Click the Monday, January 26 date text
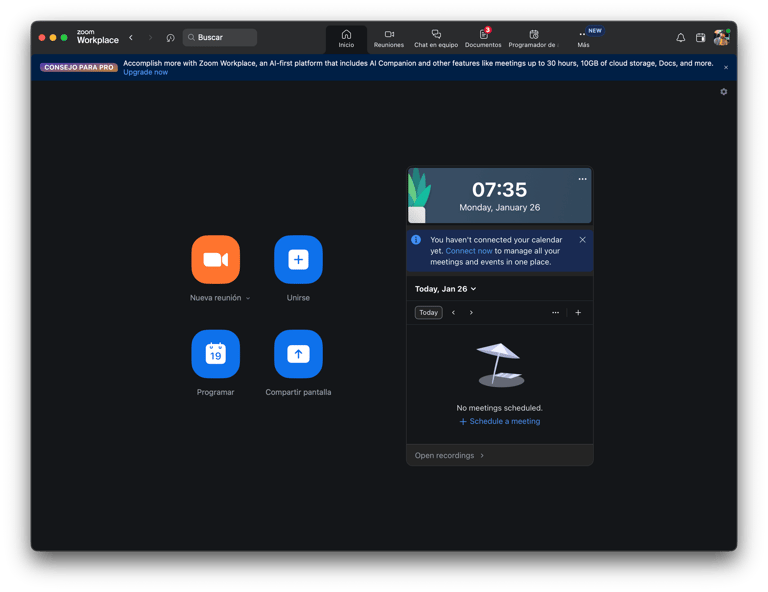Viewport: 768px width, 592px height. 500,208
